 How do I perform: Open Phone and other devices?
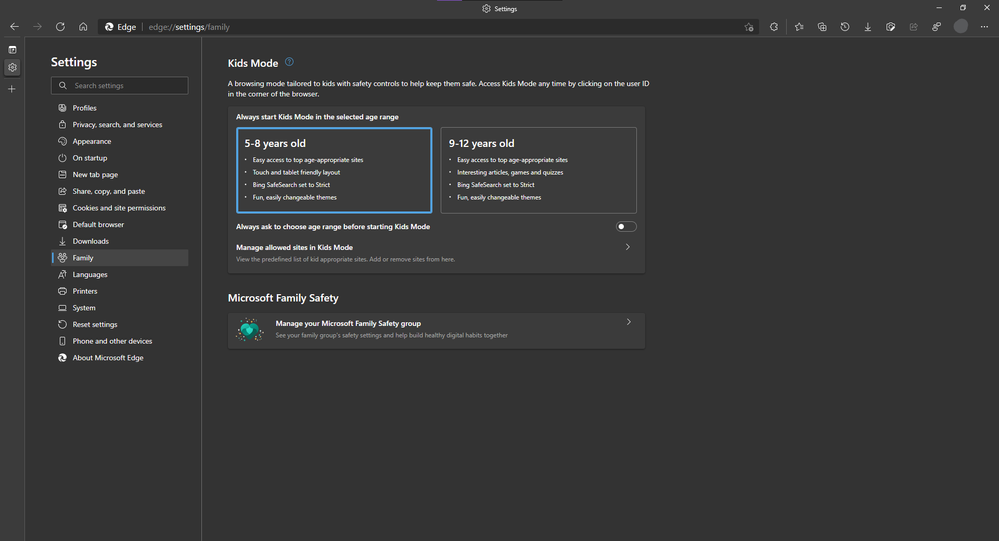coord(120,341)
